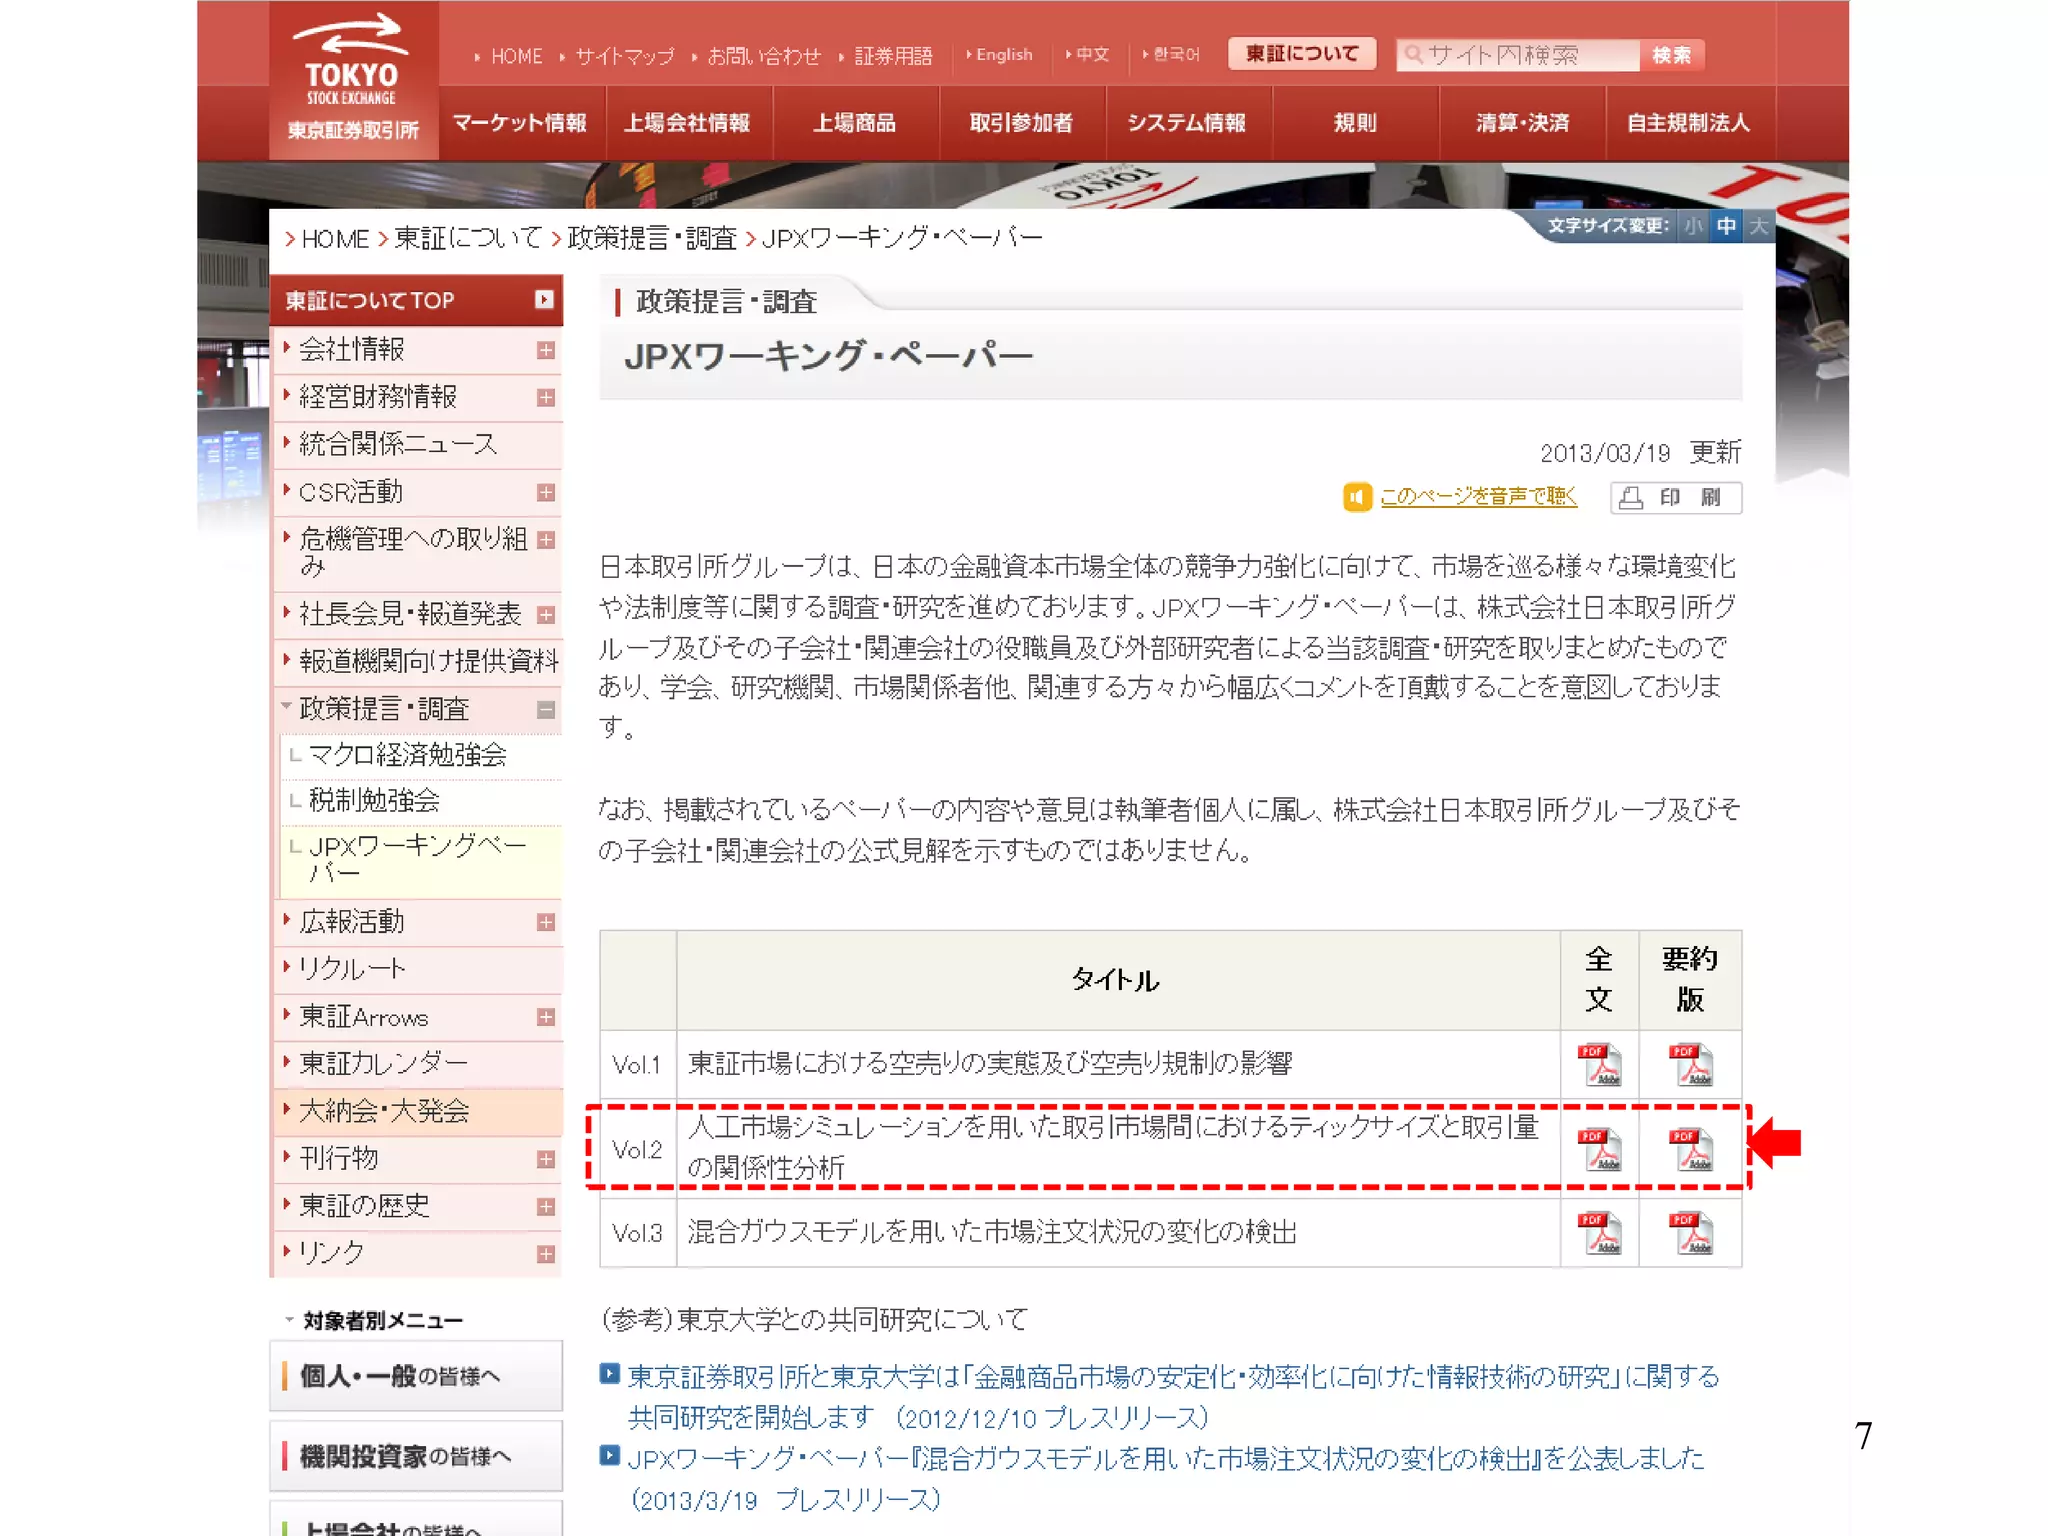Open Vol.2 full-text PDF icon
The width and height of the screenshot is (2048, 1536).
pyautogui.click(x=1598, y=1150)
